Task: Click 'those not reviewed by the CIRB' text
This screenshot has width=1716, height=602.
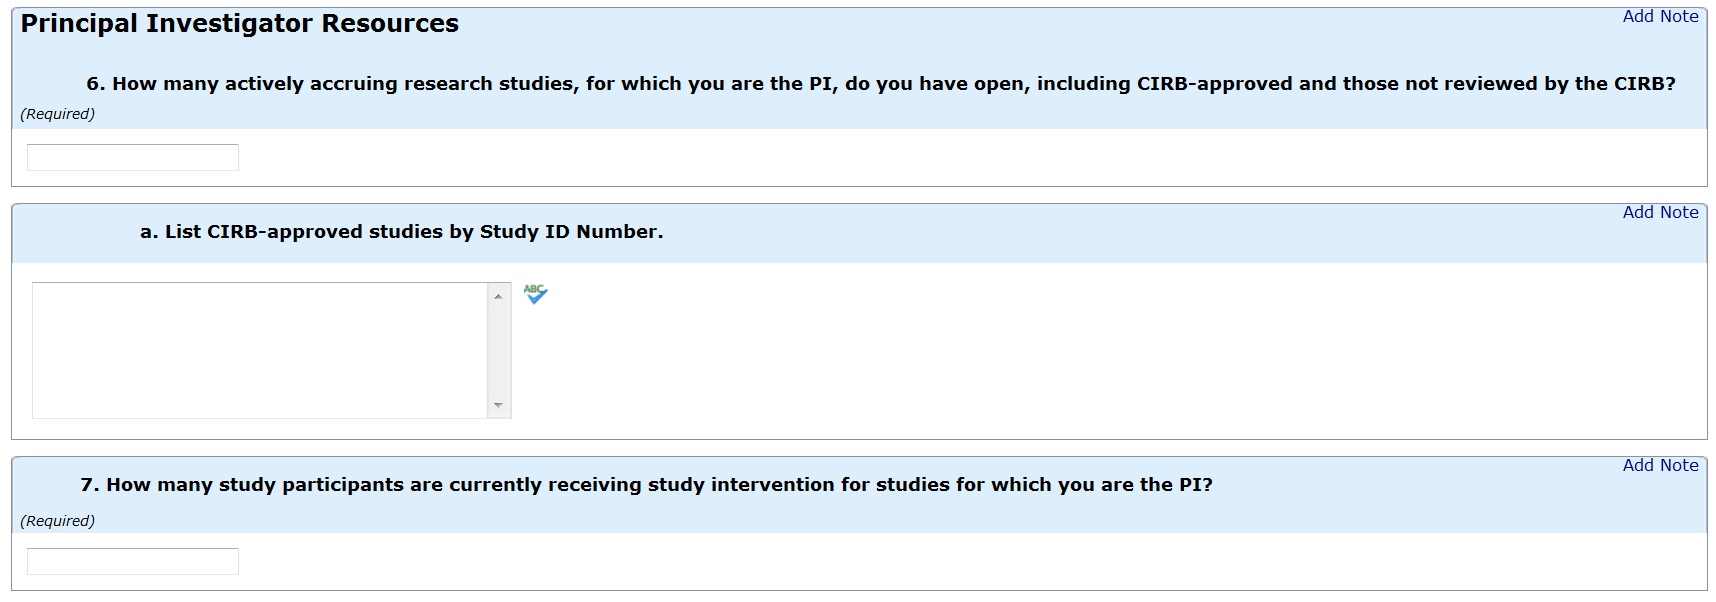Action: tap(1520, 84)
